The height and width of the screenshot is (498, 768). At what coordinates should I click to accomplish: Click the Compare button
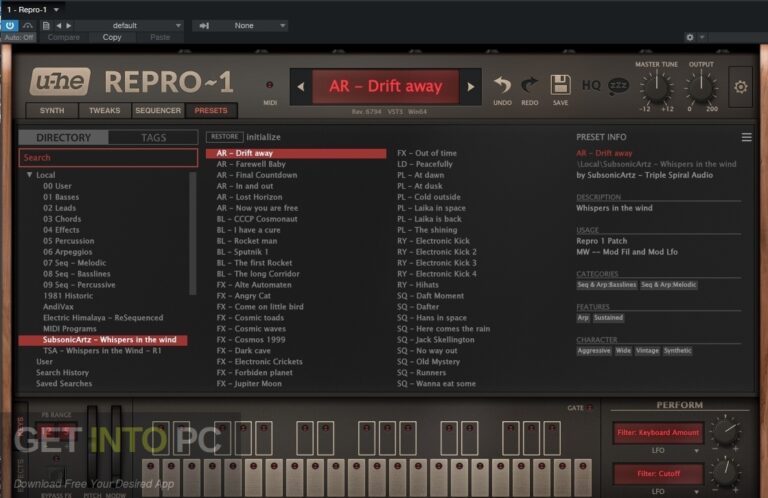pyautogui.click(x=63, y=37)
